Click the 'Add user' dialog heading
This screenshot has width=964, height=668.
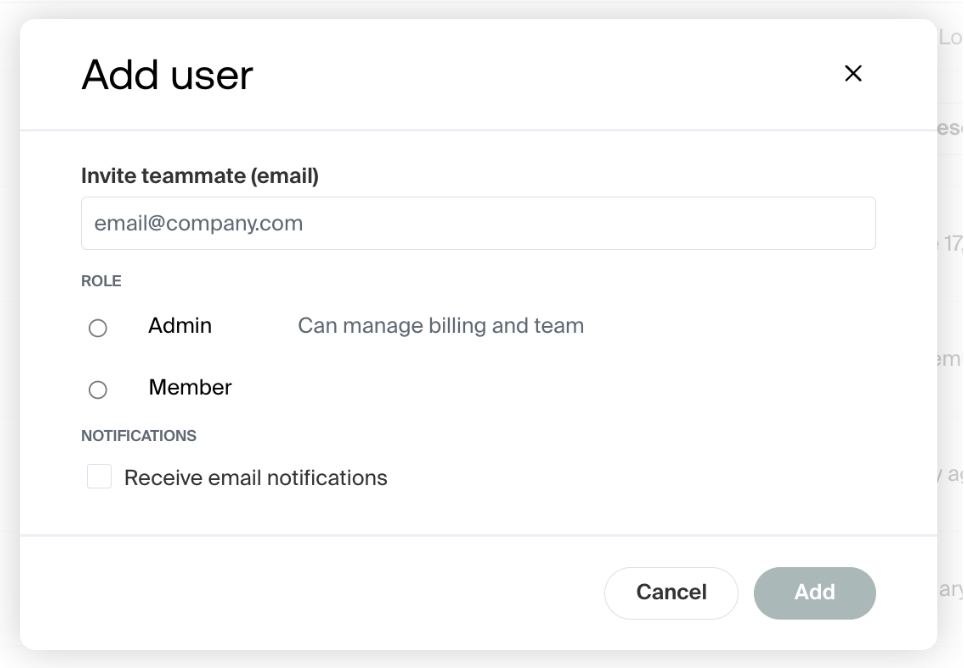tap(167, 75)
